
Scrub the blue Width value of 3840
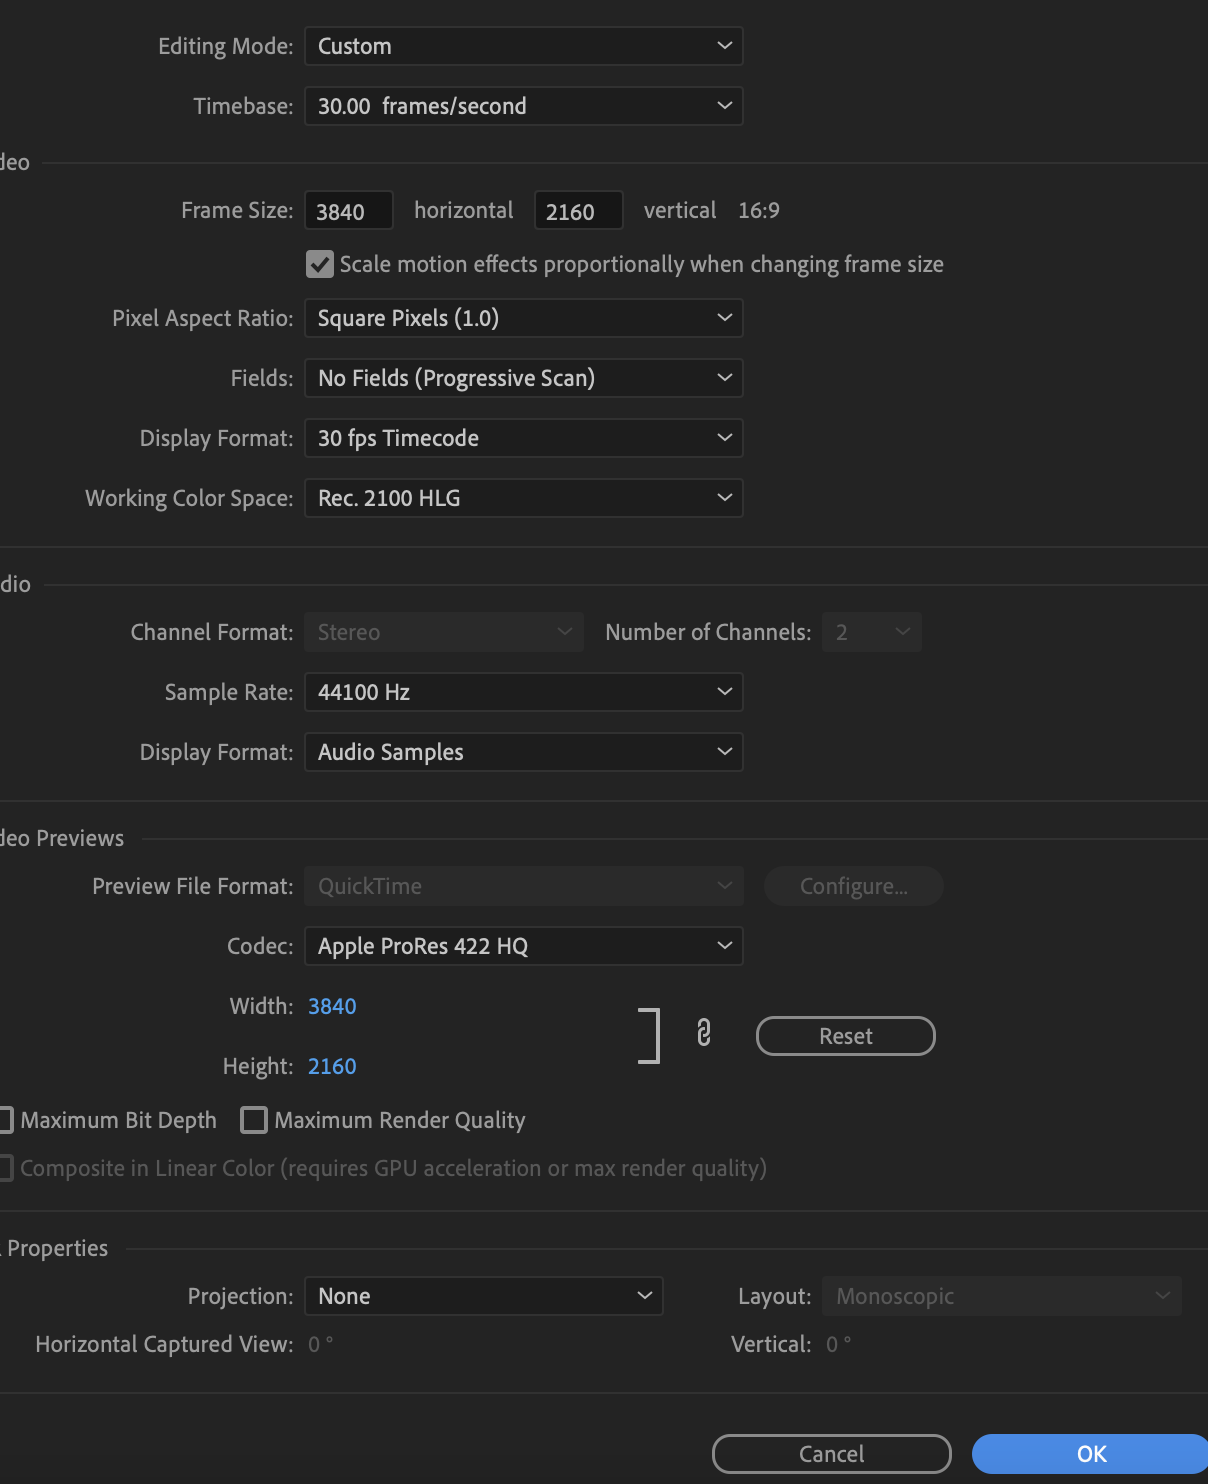tap(331, 1006)
